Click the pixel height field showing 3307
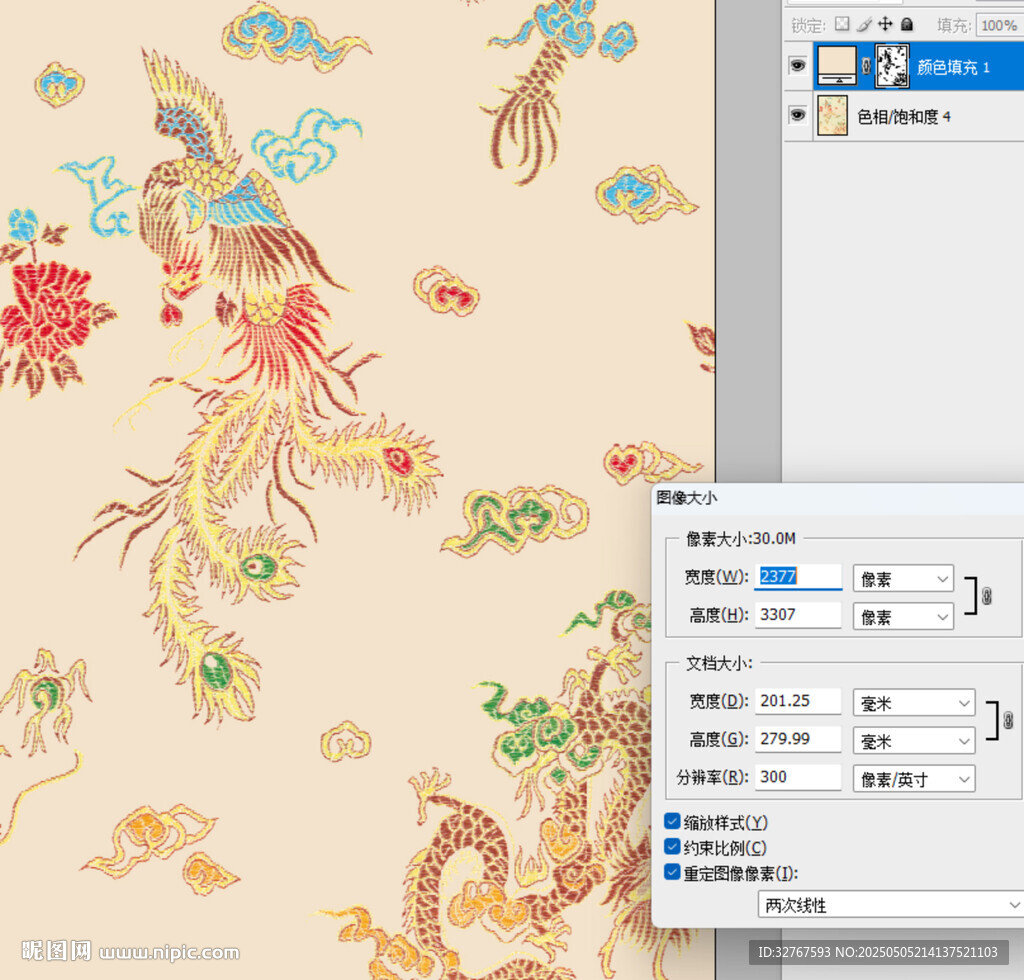Image resolution: width=1024 pixels, height=980 pixels. point(798,615)
